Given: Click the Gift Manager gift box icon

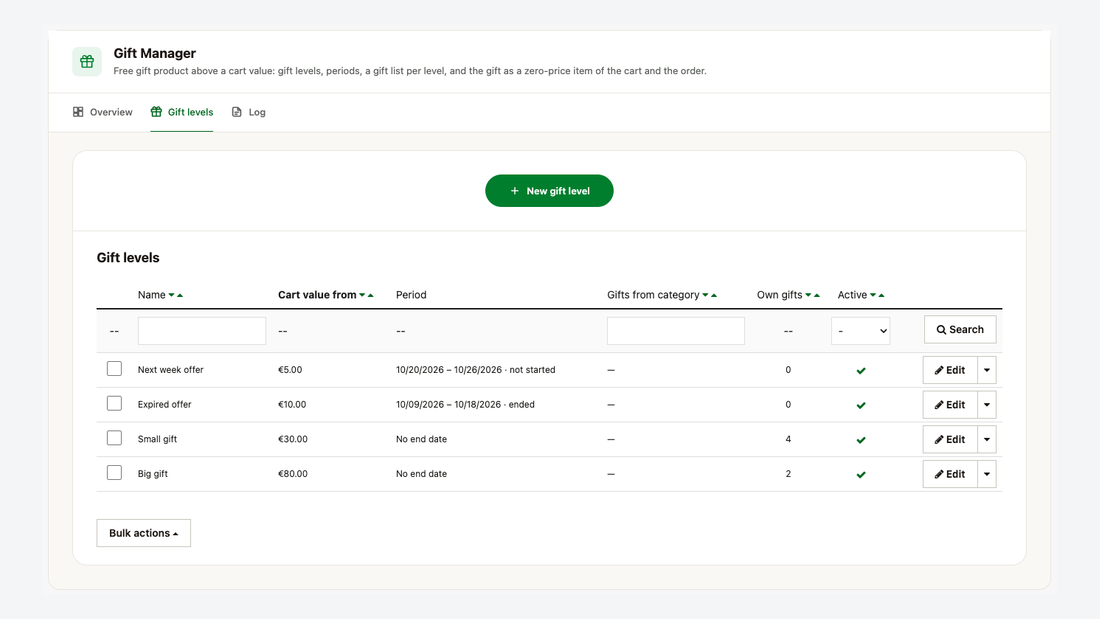Looking at the screenshot, I should pyautogui.click(x=87, y=62).
